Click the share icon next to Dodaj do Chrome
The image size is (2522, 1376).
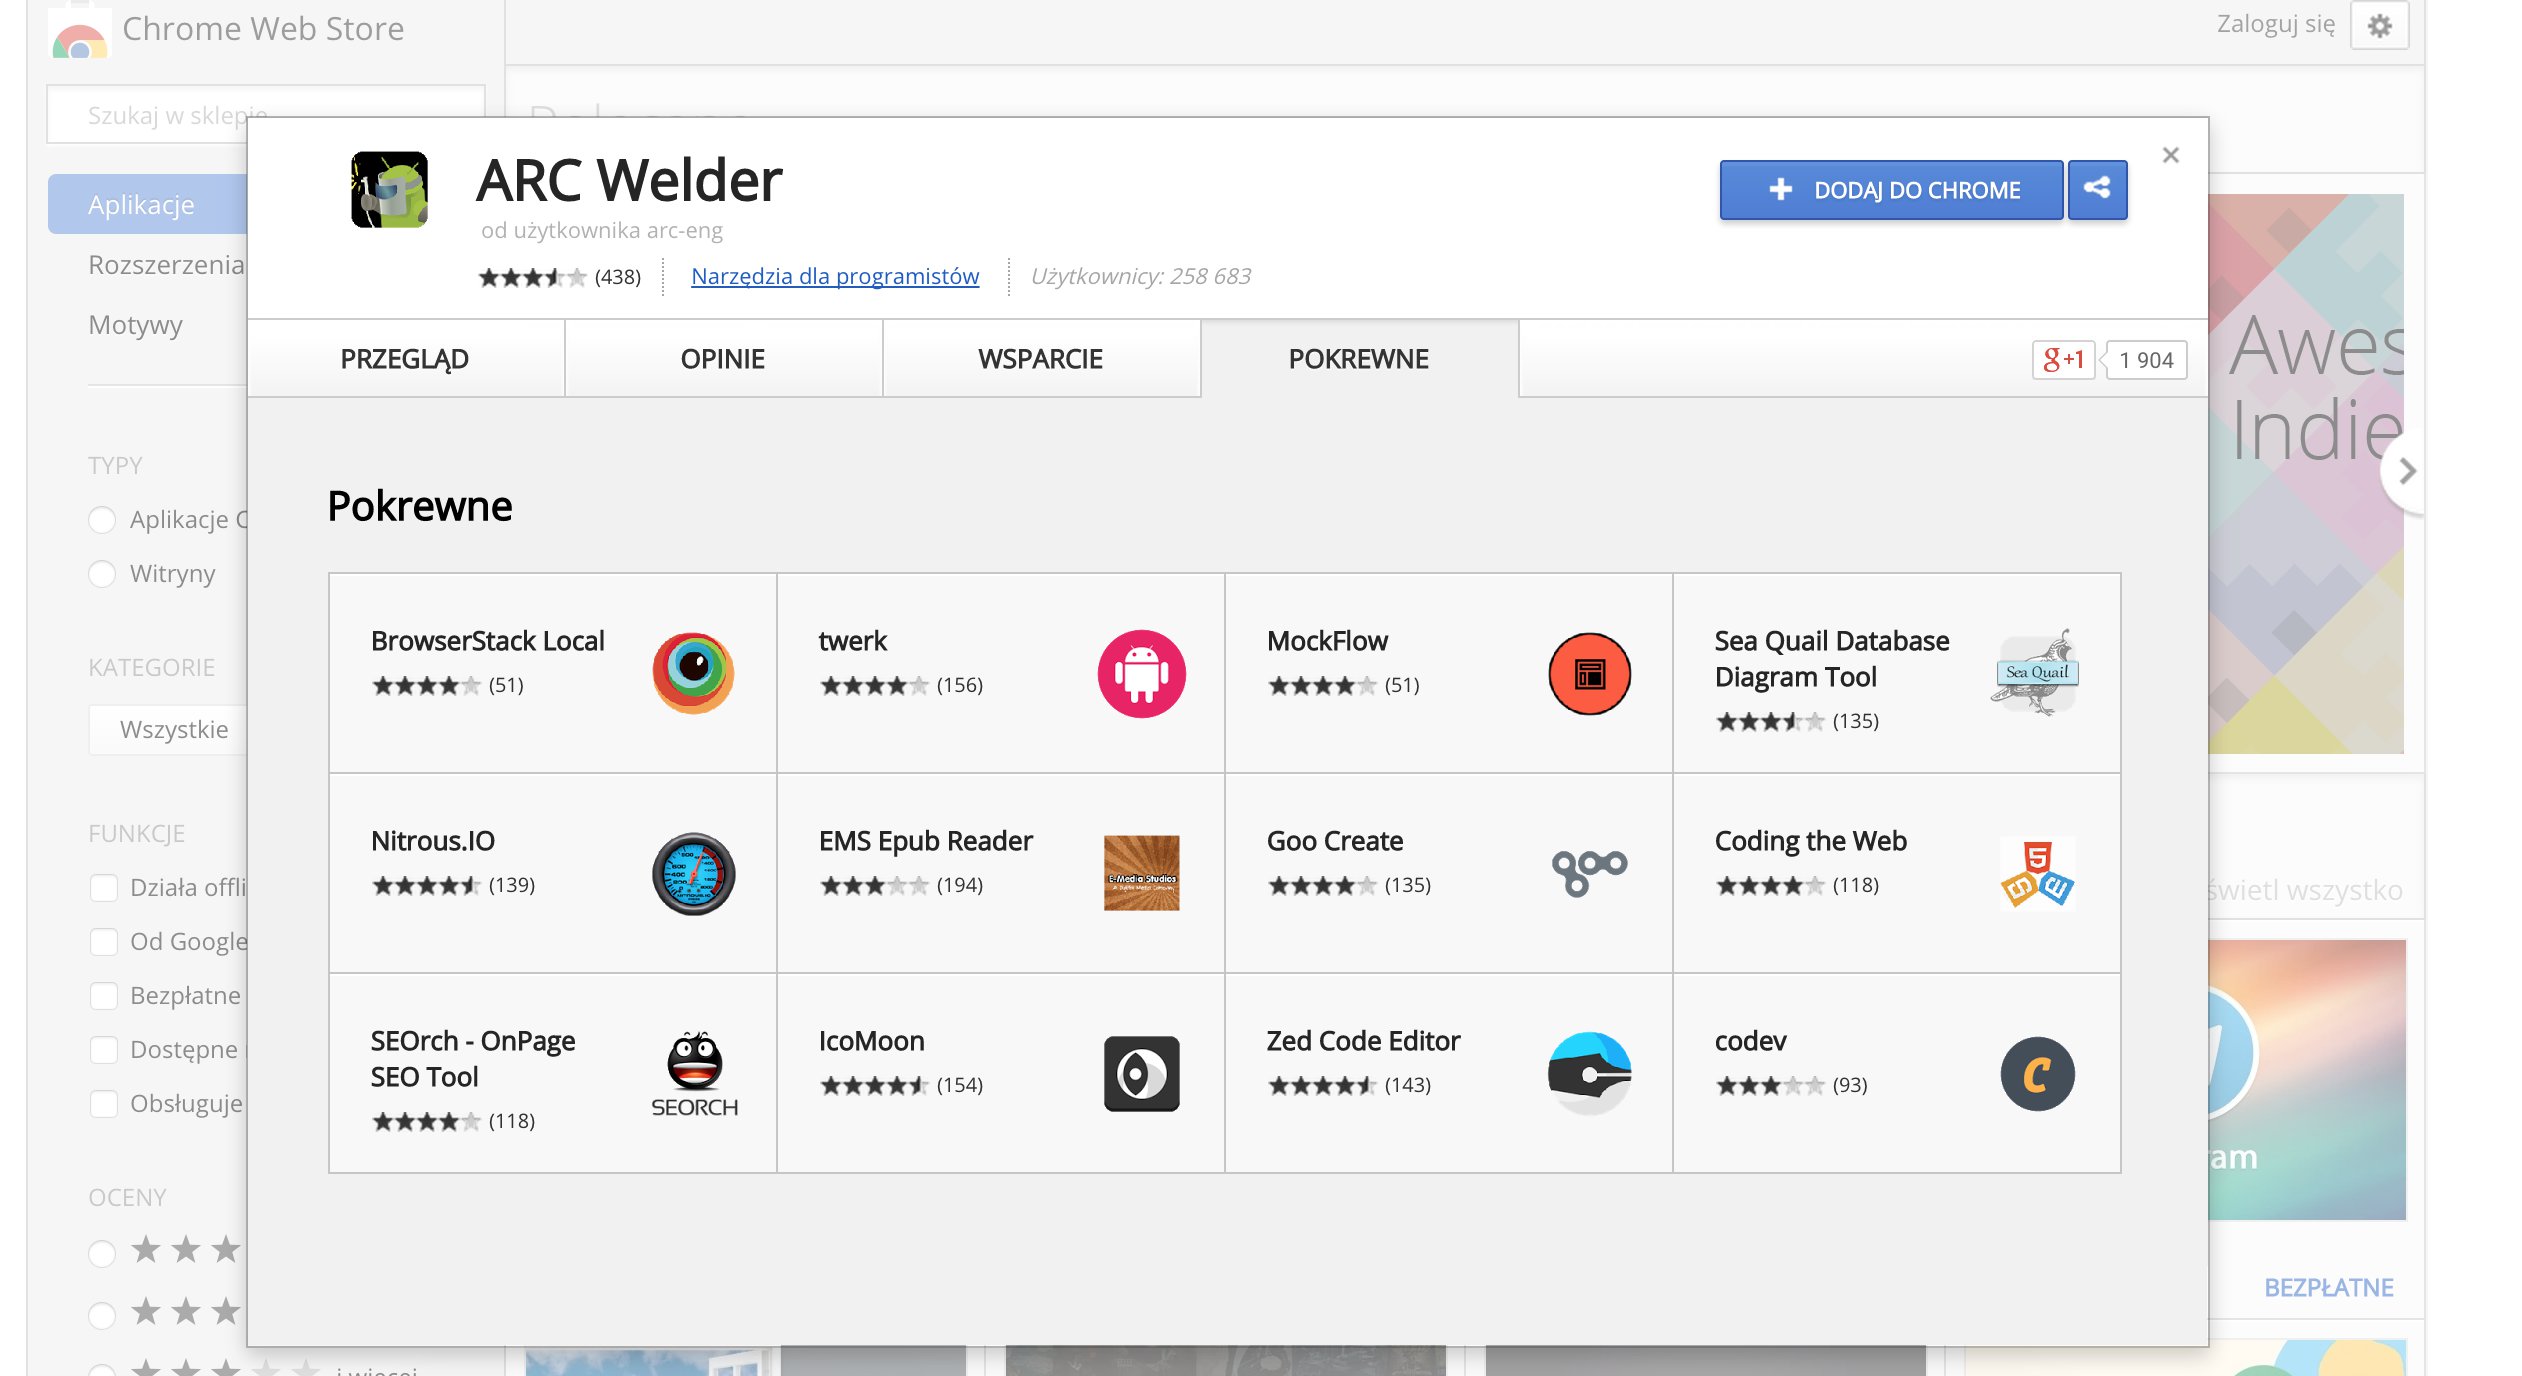[2097, 189]
